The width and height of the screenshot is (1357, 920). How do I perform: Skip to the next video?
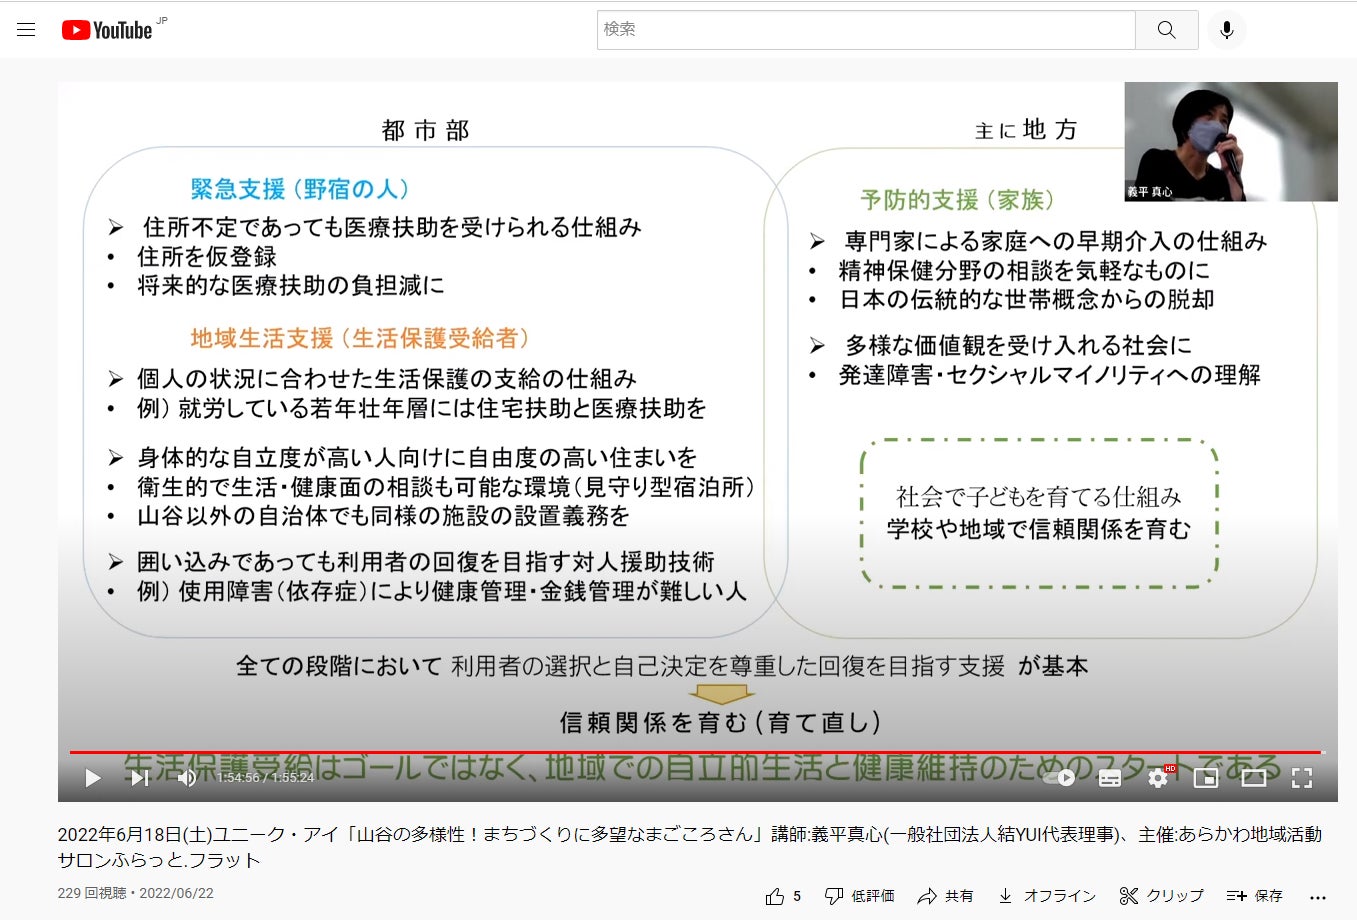pyautogui.click(x=140, y=777)
